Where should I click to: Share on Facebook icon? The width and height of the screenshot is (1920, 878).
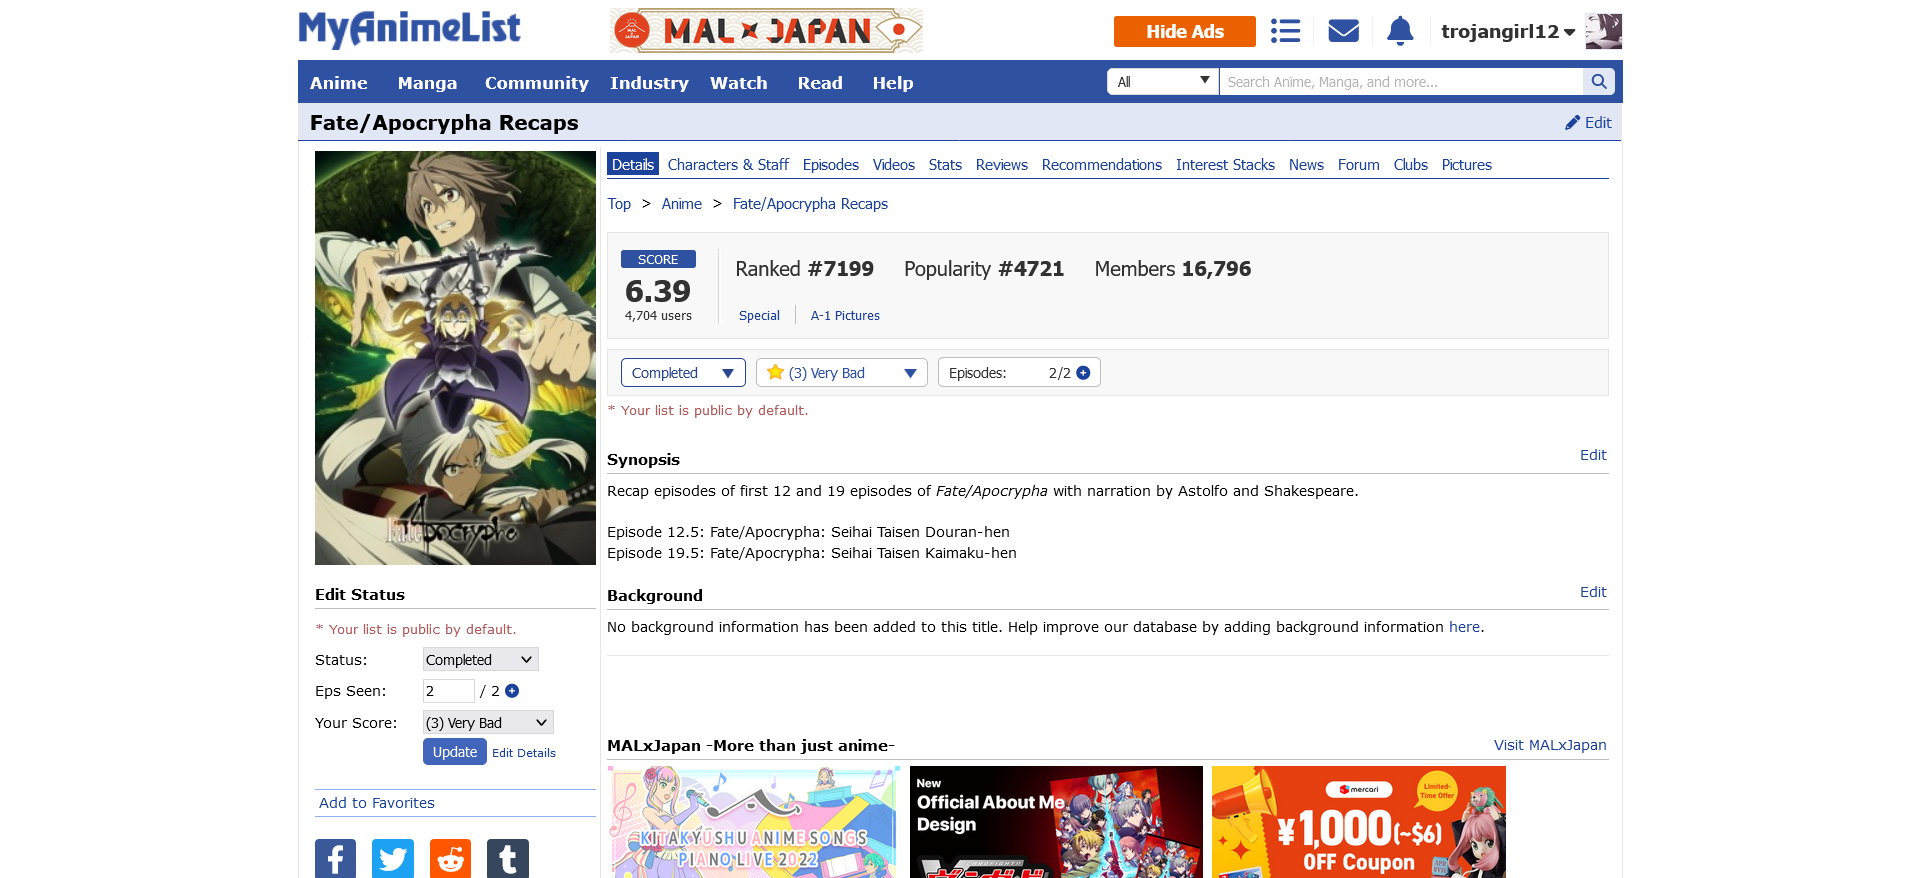pos(335,859)
